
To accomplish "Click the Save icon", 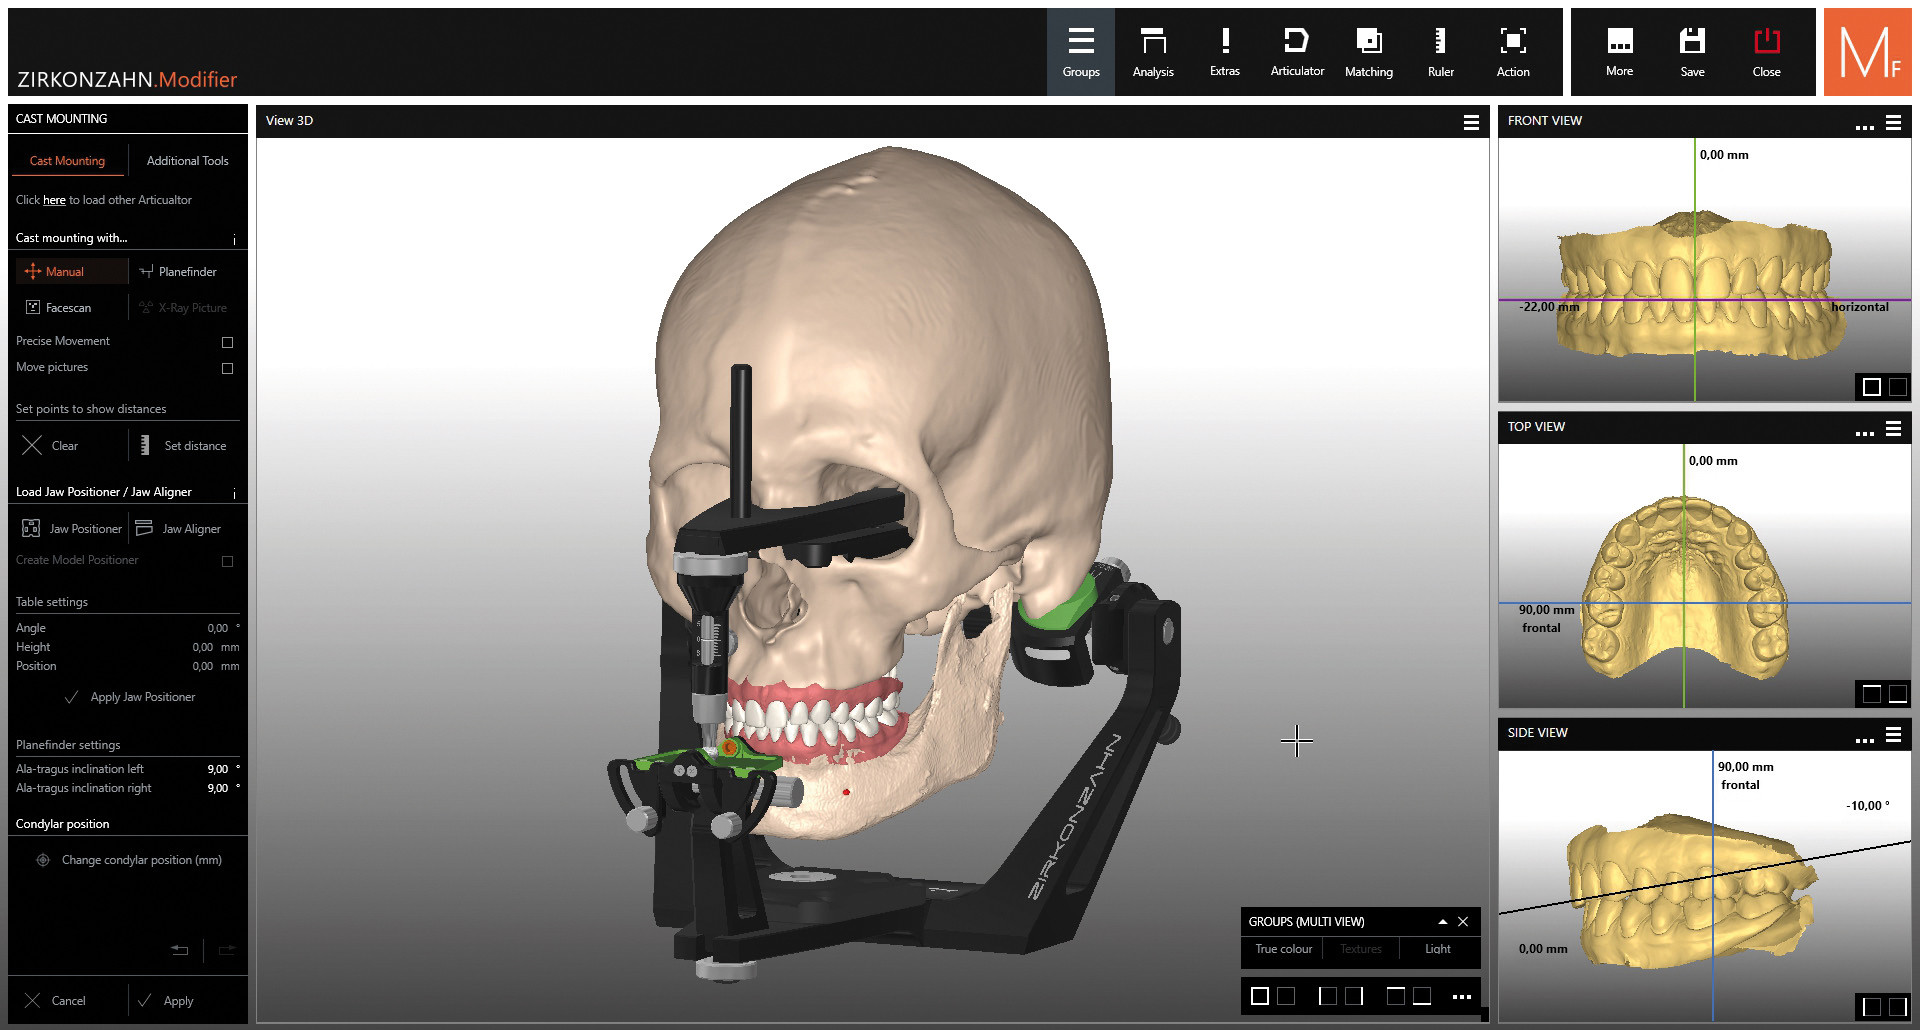I will pos(1692,52).
